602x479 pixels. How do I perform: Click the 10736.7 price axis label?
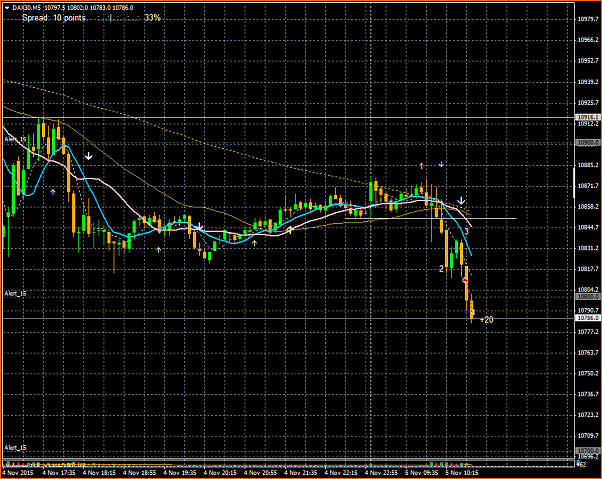point(588,394)
